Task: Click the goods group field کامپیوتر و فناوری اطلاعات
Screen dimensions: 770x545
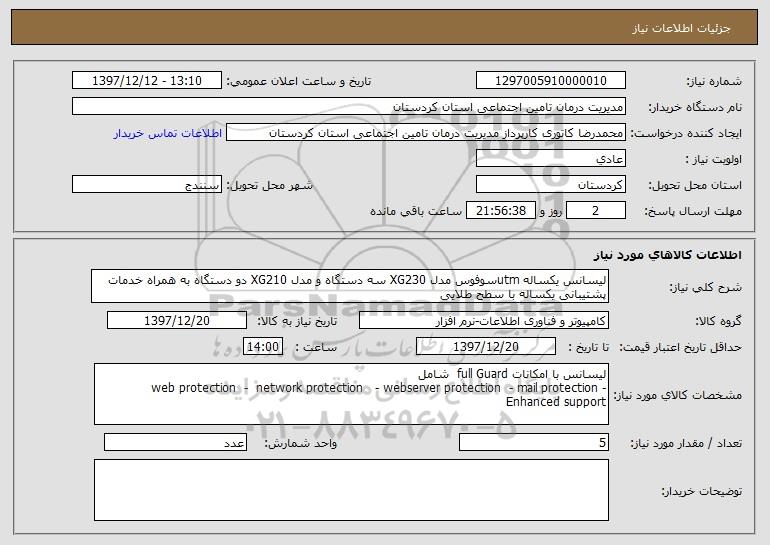Action: [x=484, y=321]
